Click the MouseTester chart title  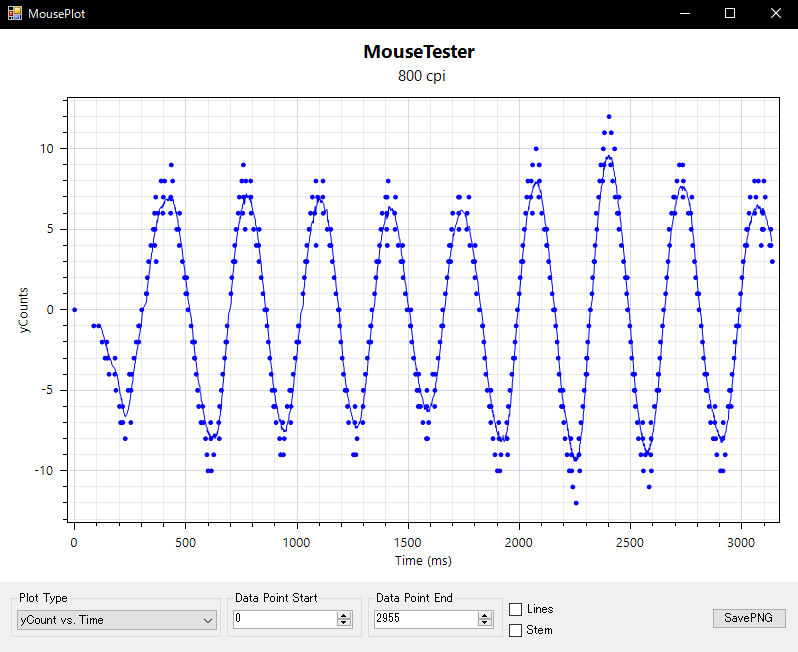click(419, 52)
